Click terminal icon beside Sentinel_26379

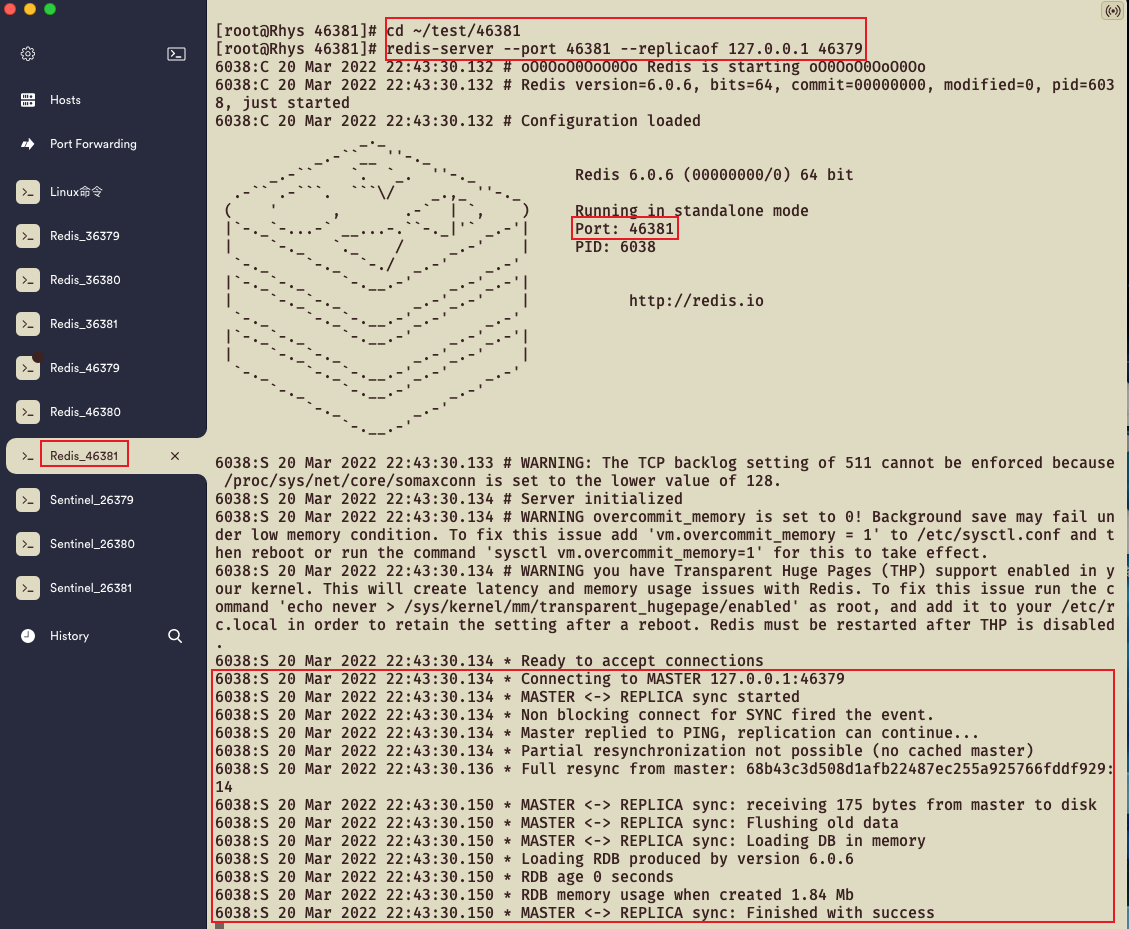28,500
